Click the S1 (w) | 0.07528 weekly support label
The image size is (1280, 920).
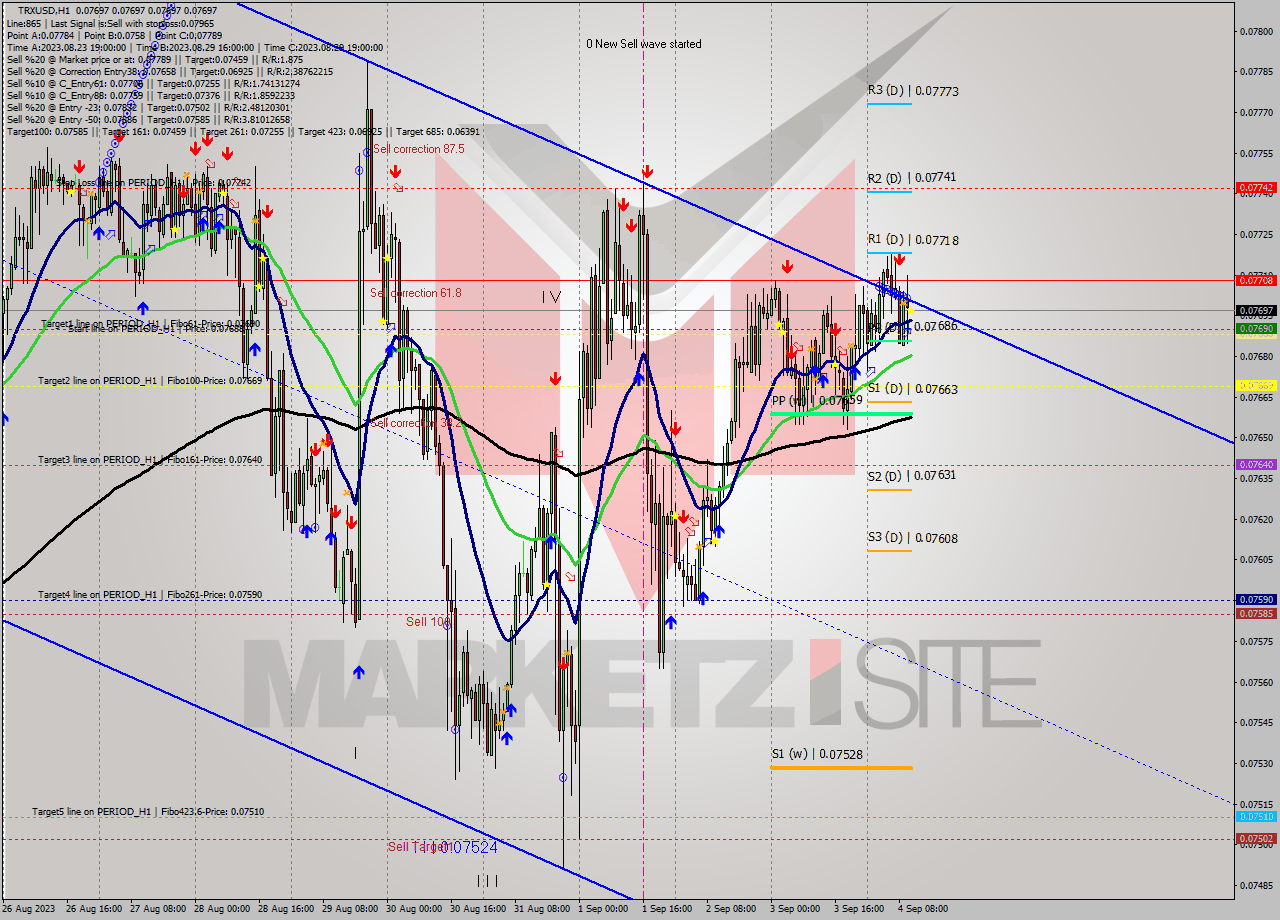(817, 754)
